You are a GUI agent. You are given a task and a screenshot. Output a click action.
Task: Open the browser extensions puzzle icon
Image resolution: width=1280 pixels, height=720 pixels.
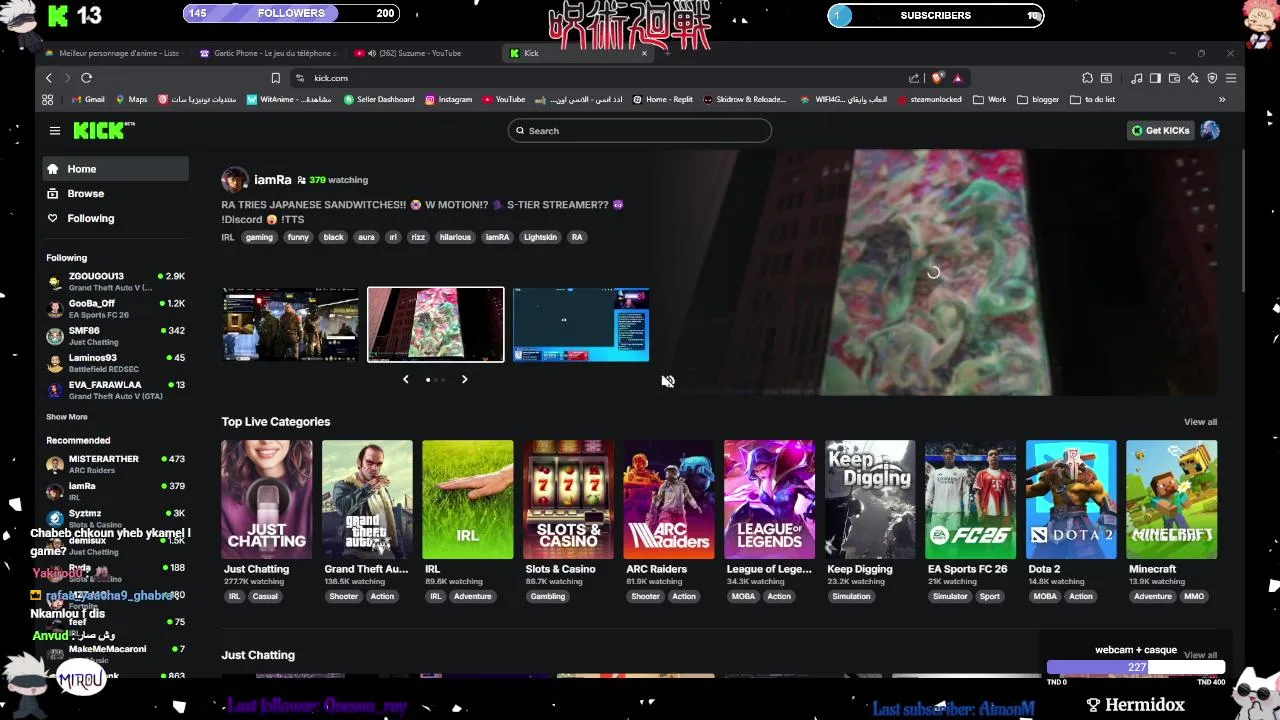(1087, 78)
